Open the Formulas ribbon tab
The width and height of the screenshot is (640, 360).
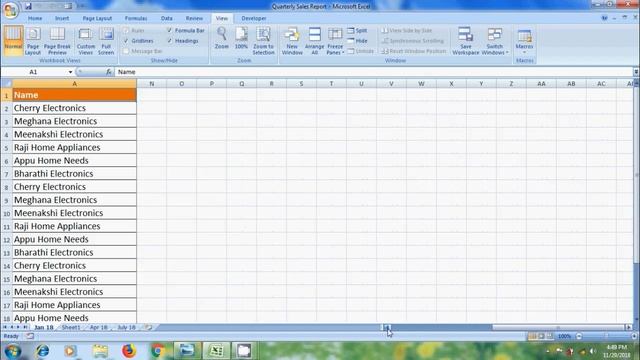[136, 18]
